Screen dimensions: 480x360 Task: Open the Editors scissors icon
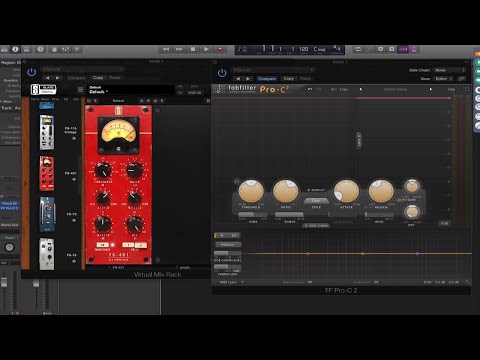click(77, 50)
